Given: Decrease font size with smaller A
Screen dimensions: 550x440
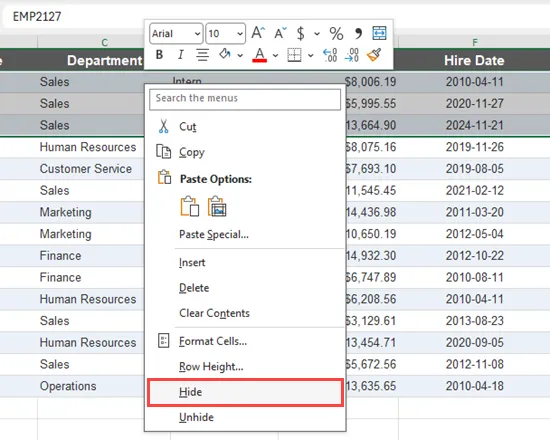Looking at the screenshot, I should [280, 33].
